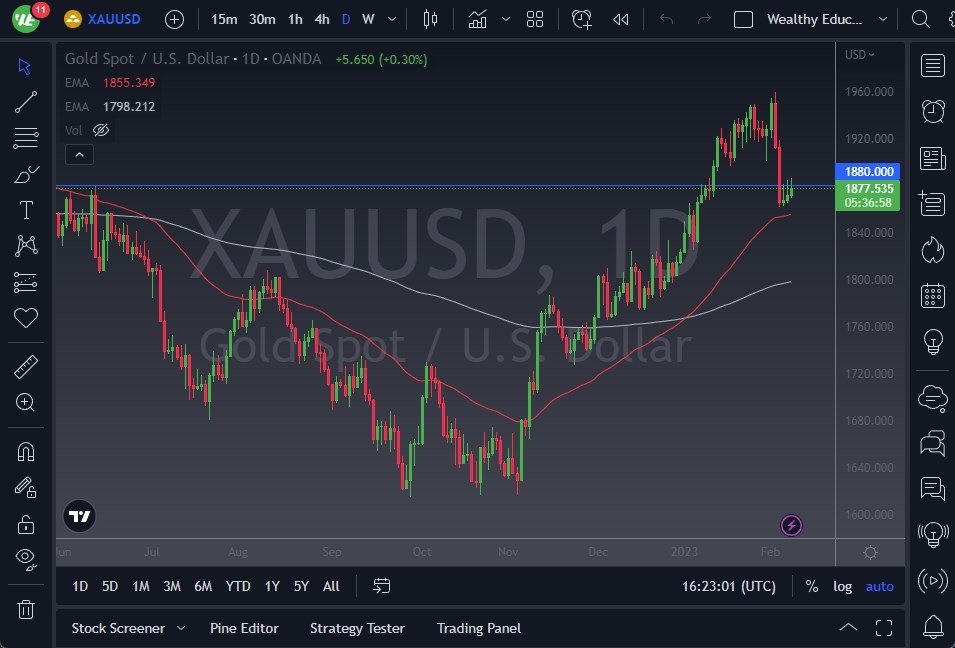This screenshot has width=955, height=648.
Task: Open the XAUUSD symbol search
Action: coord(102,19)
